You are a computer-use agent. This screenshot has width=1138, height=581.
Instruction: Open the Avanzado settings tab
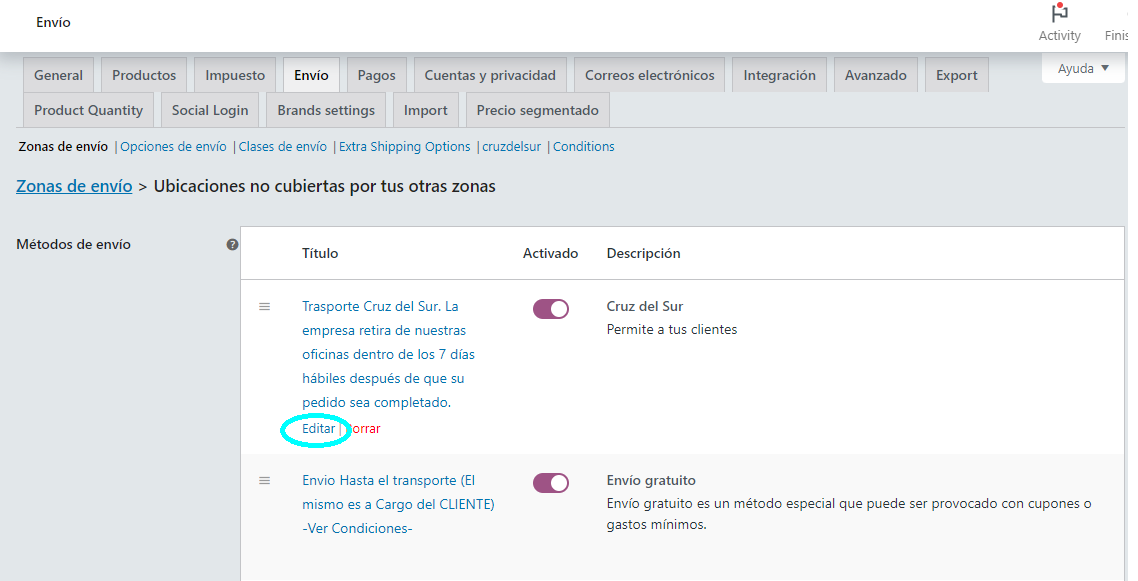point(875,74)
